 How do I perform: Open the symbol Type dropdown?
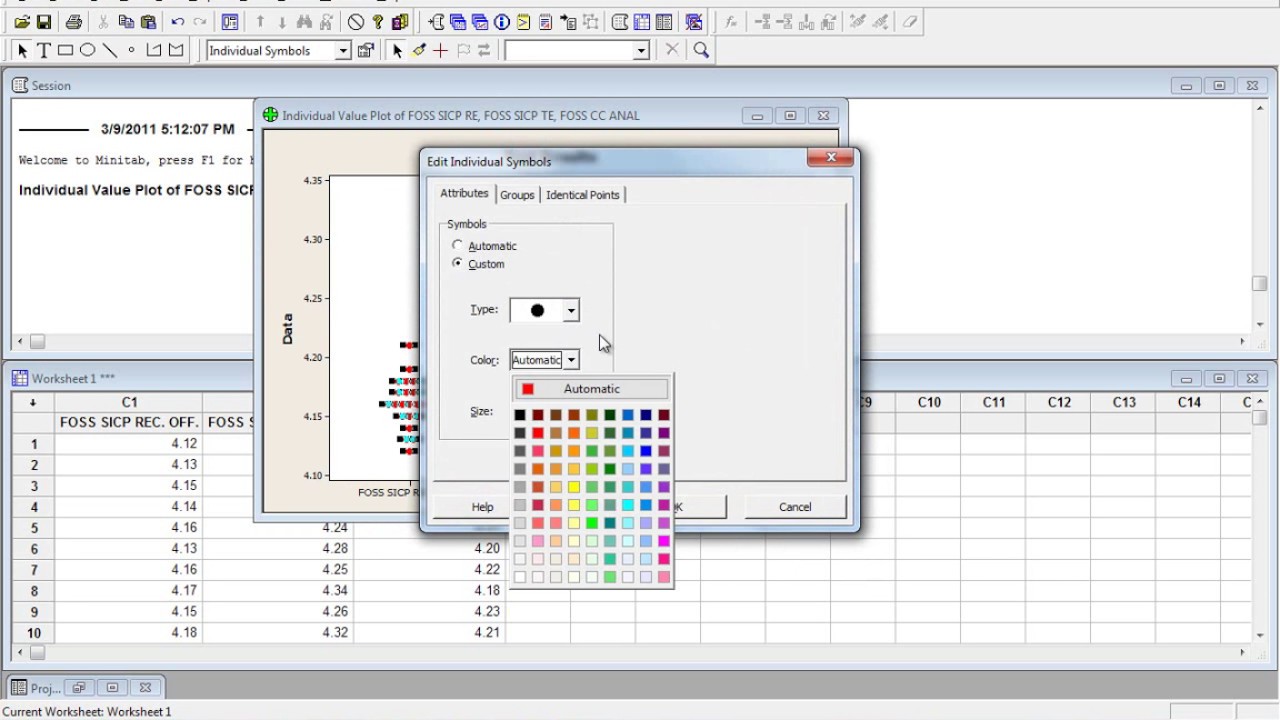[x=571, y=310]
